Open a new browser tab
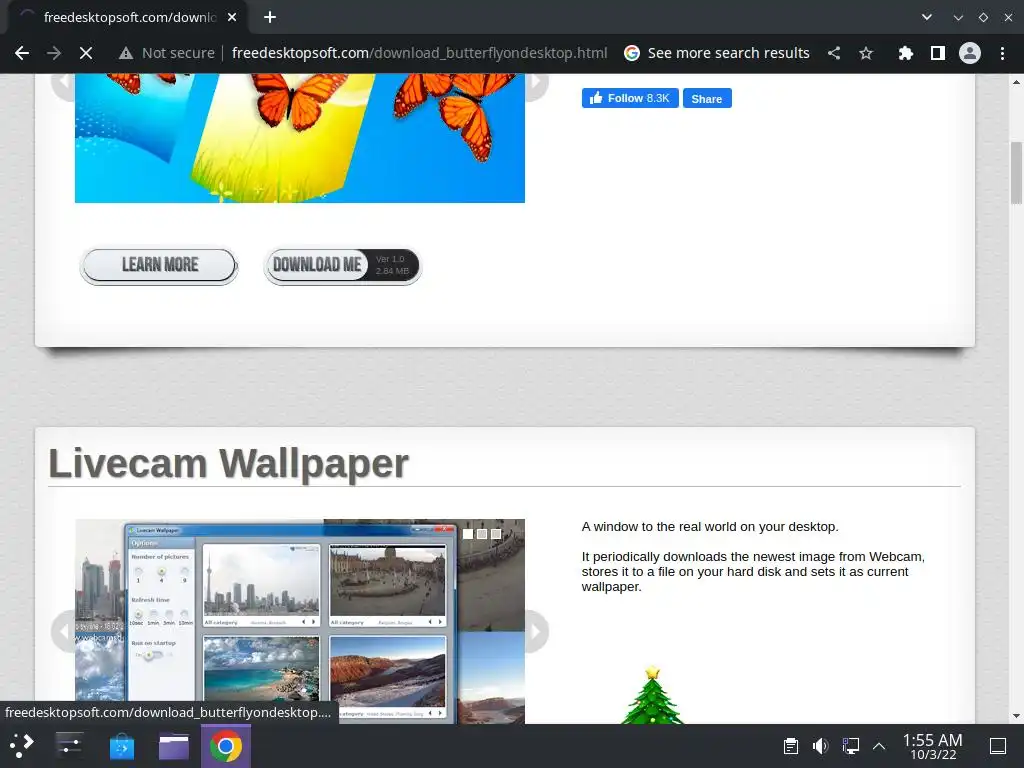Image resolution: width=1024 pixels, height=768 pixels. coord(270,17)
